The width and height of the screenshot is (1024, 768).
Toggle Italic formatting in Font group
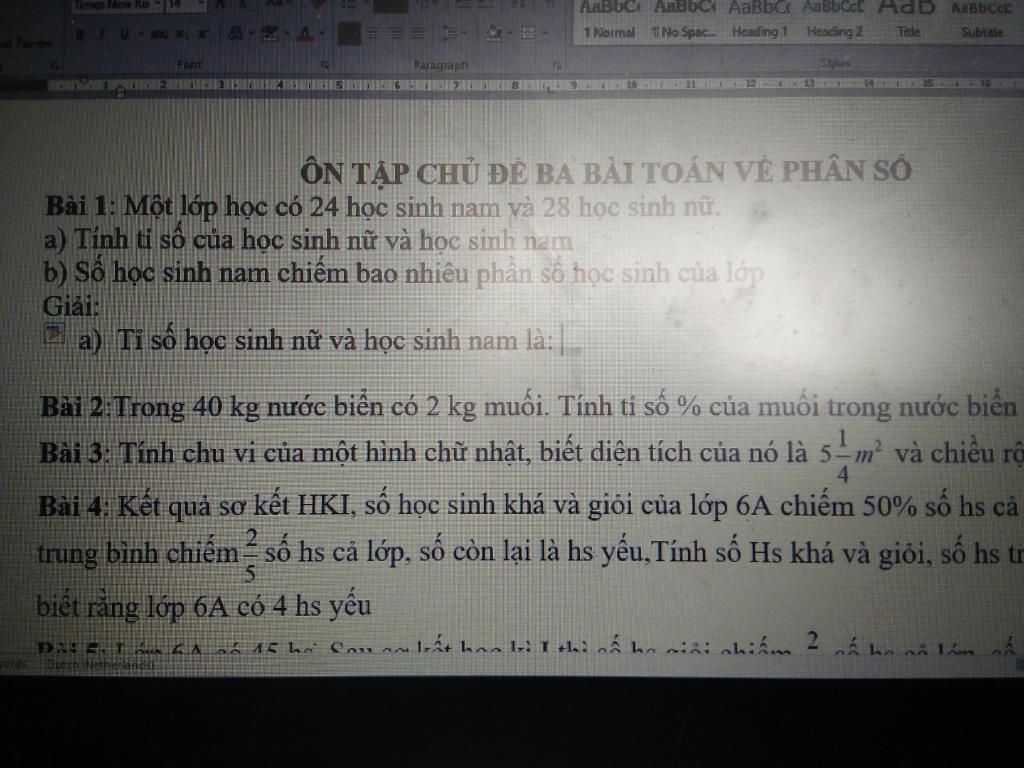pyautogui.click(x=101, y=34)
